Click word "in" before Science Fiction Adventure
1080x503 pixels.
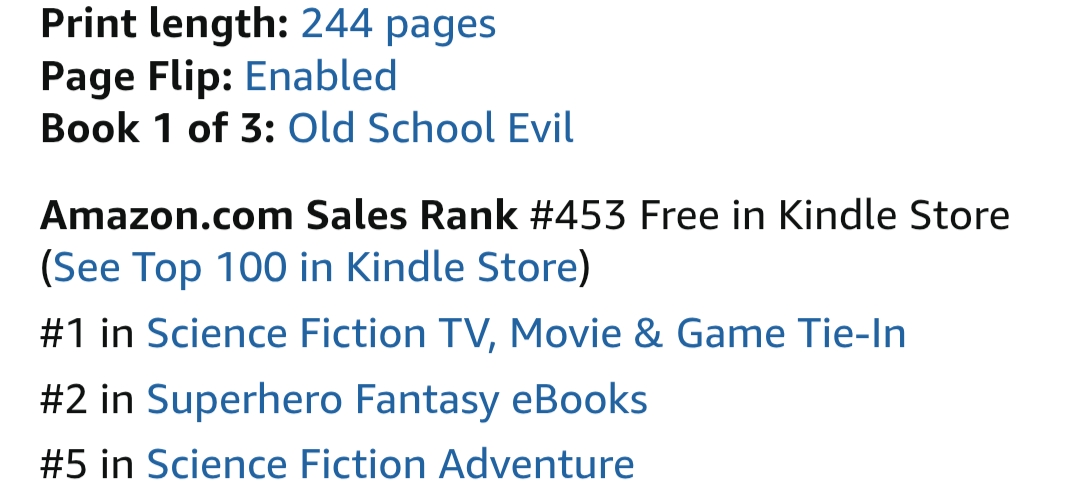click(x=117, y=464)
